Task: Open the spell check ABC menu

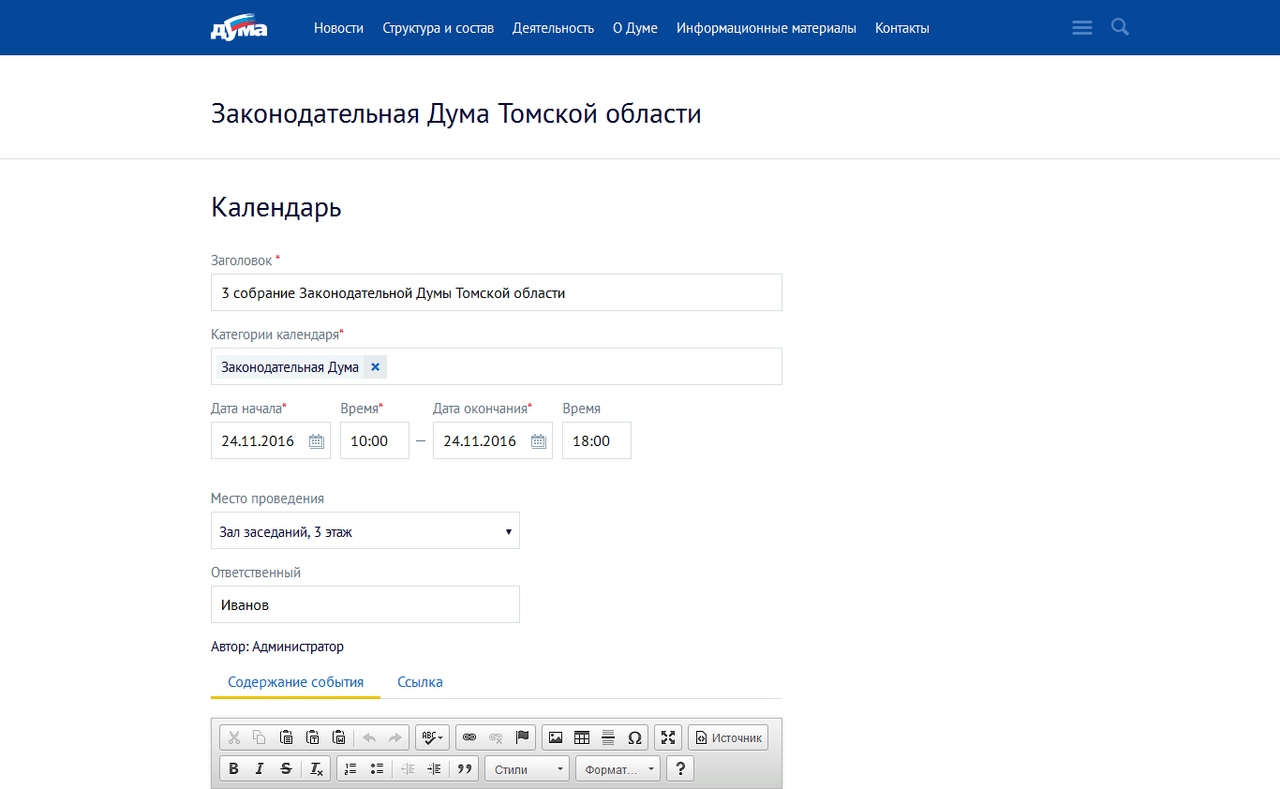Action: click(432, 738)
